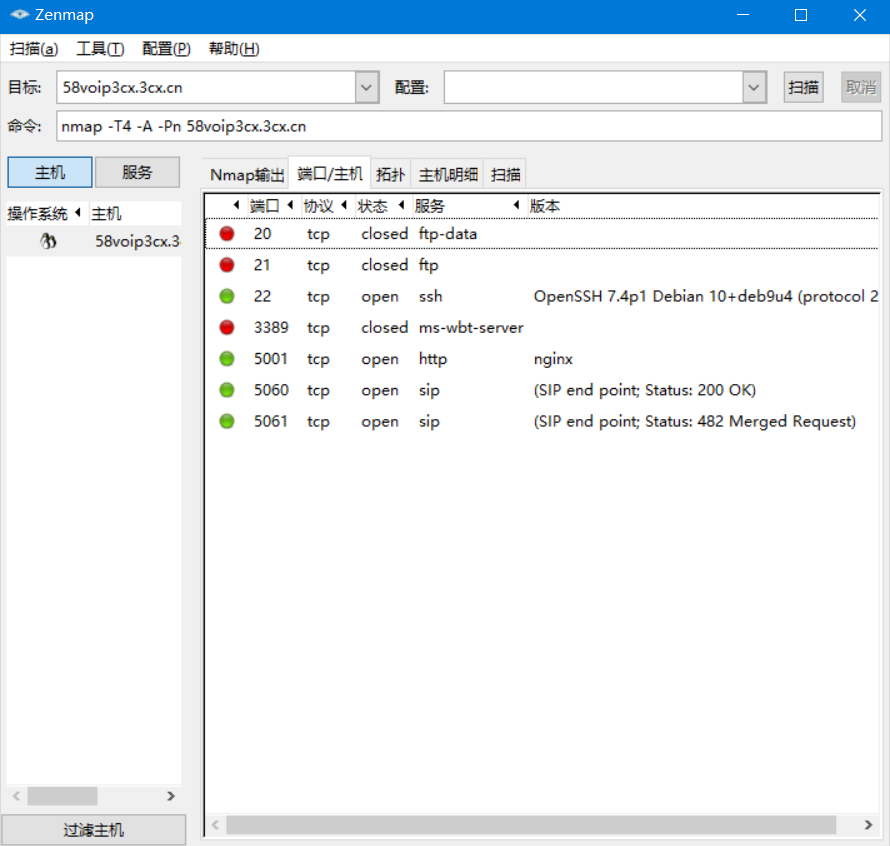
Task: Click the Linux penguin OS icon for host
Action: click(48, 241)
